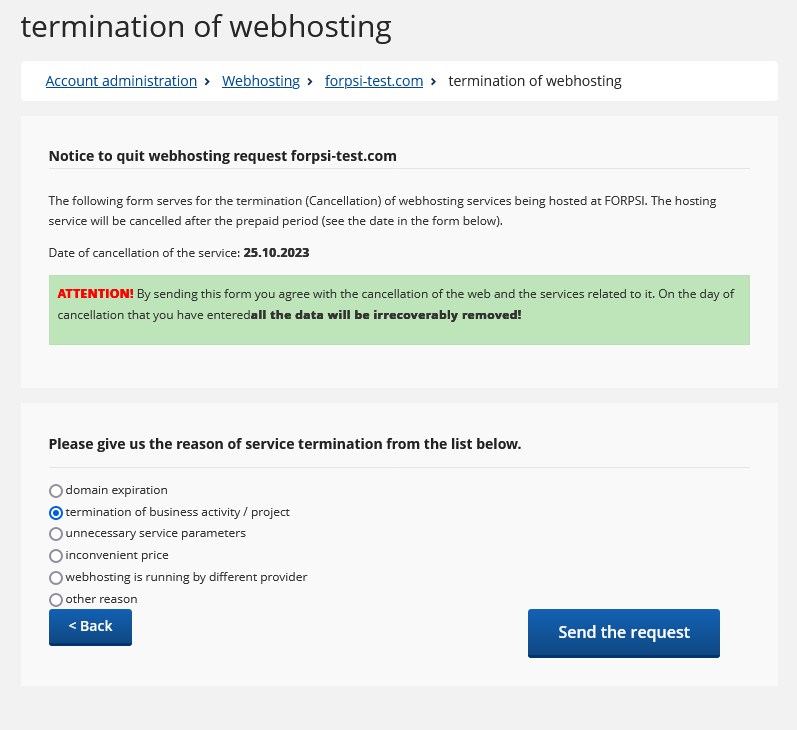Screen dimensions: 797x730
Task: Open the forpsi-test.com breadcrumb link
Action: pos(374,81)
